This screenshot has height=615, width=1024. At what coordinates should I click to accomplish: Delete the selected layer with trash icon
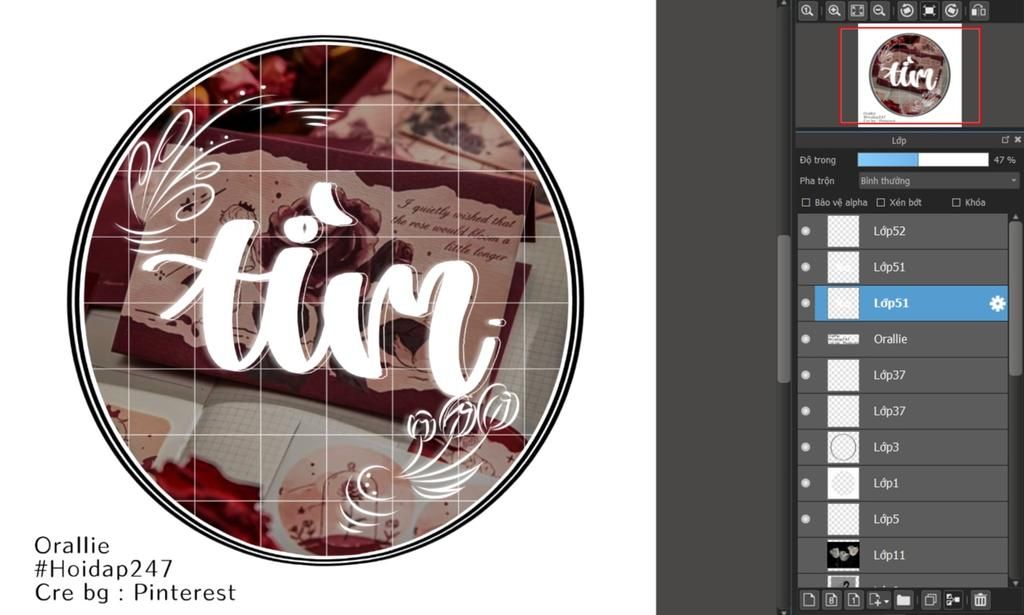[x=980, y=599]
